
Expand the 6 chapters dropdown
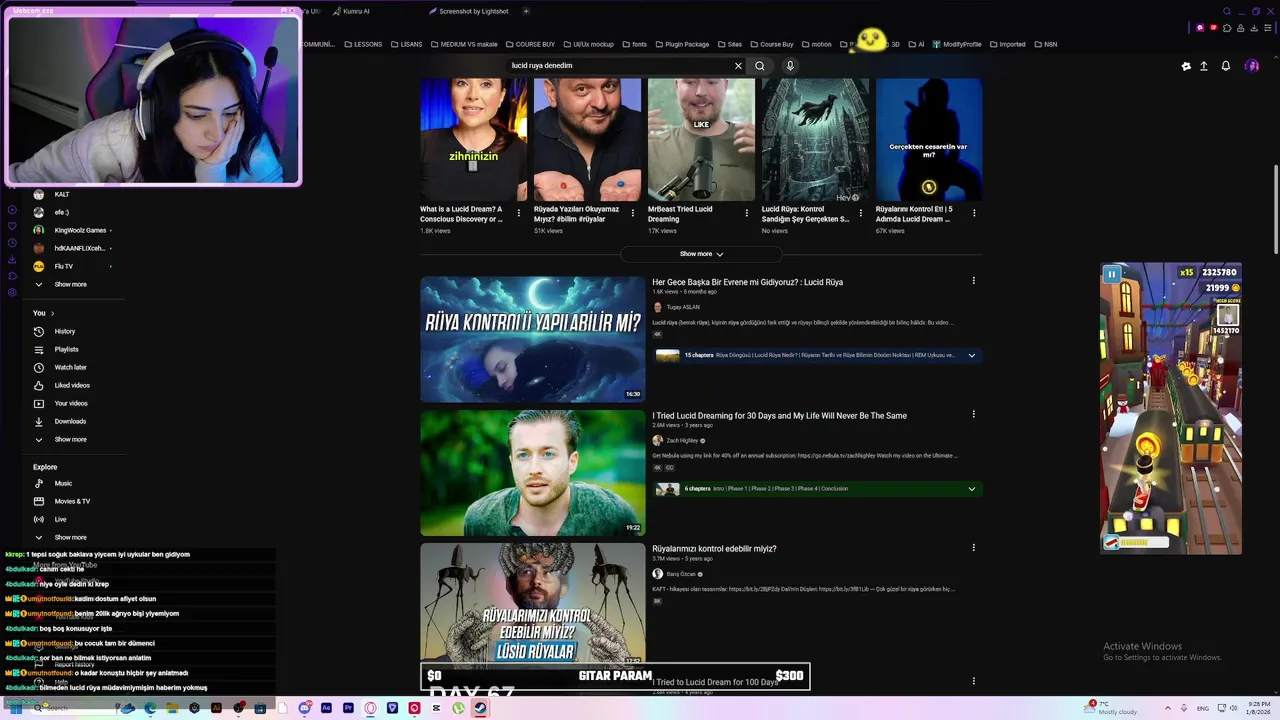tap(971, 489)
